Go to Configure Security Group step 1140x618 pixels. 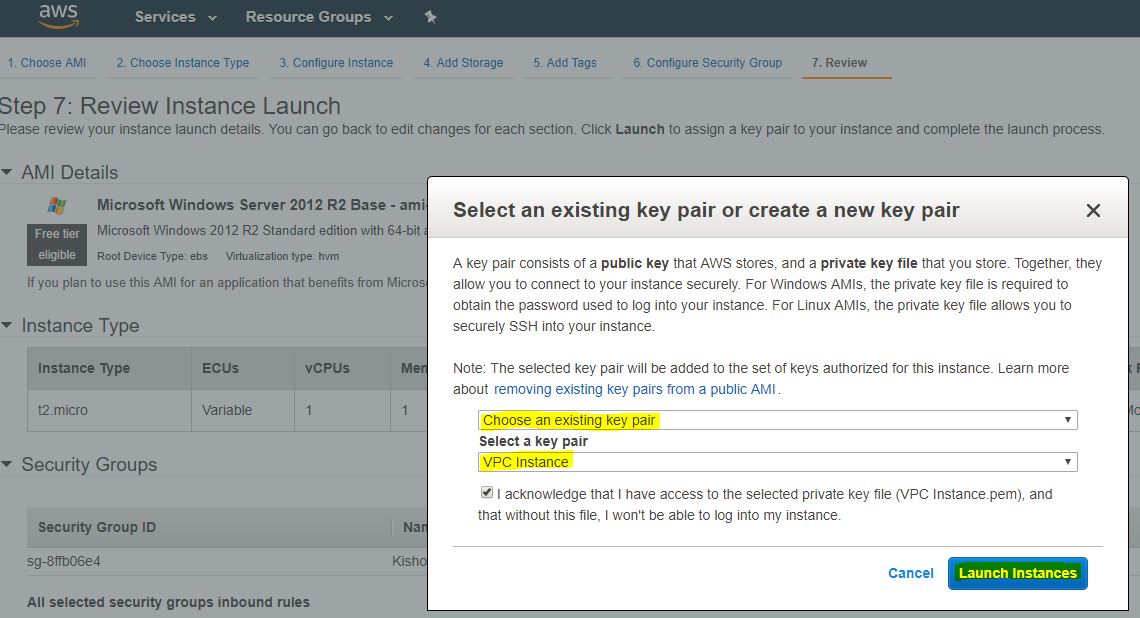pyautogui.click(x=707, y=62)
